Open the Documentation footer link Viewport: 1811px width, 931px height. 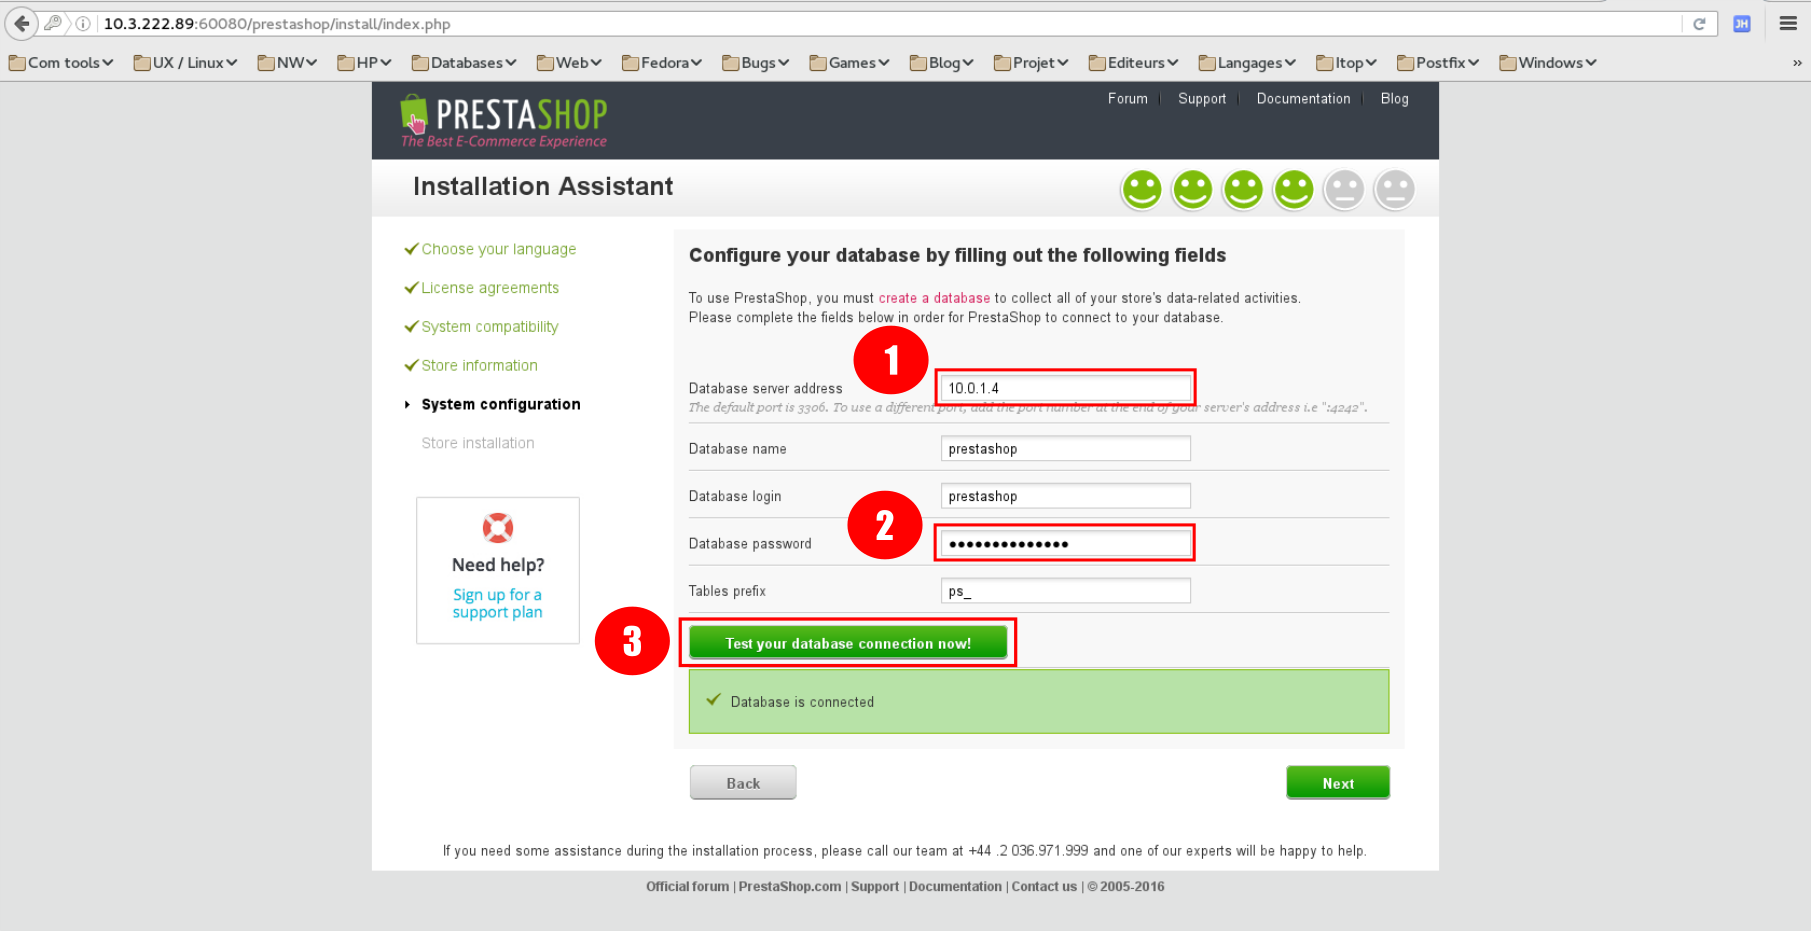pyautogui.click(x=955, y=886)
